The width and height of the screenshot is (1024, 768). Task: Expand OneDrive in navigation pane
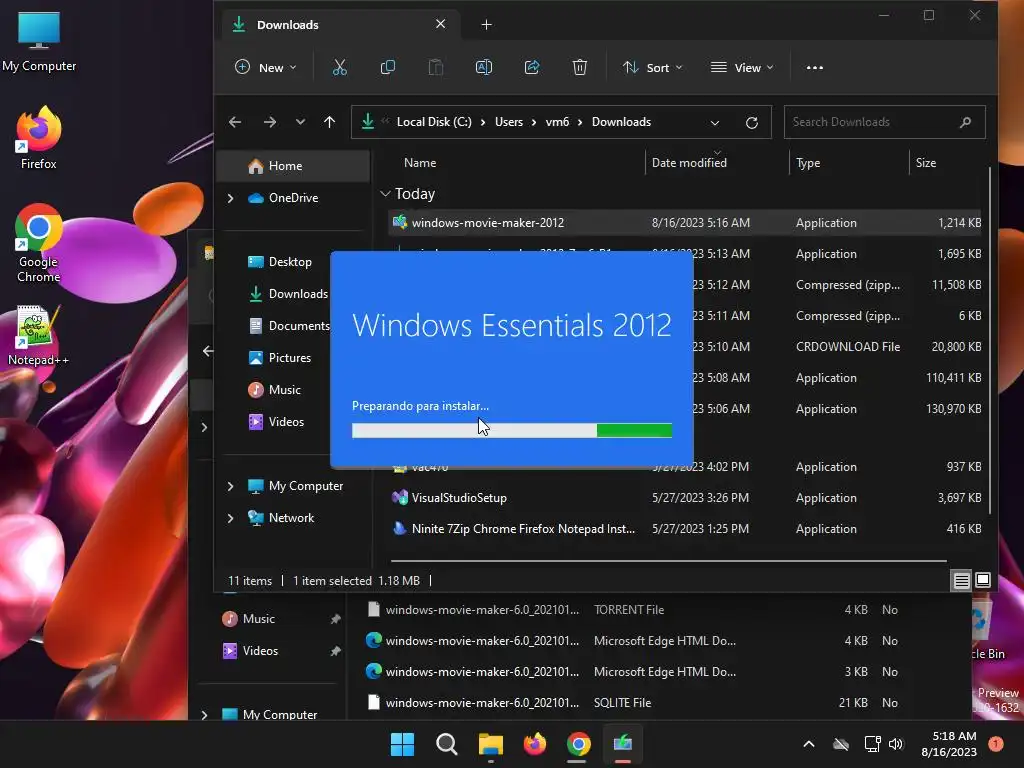(231, 198)
